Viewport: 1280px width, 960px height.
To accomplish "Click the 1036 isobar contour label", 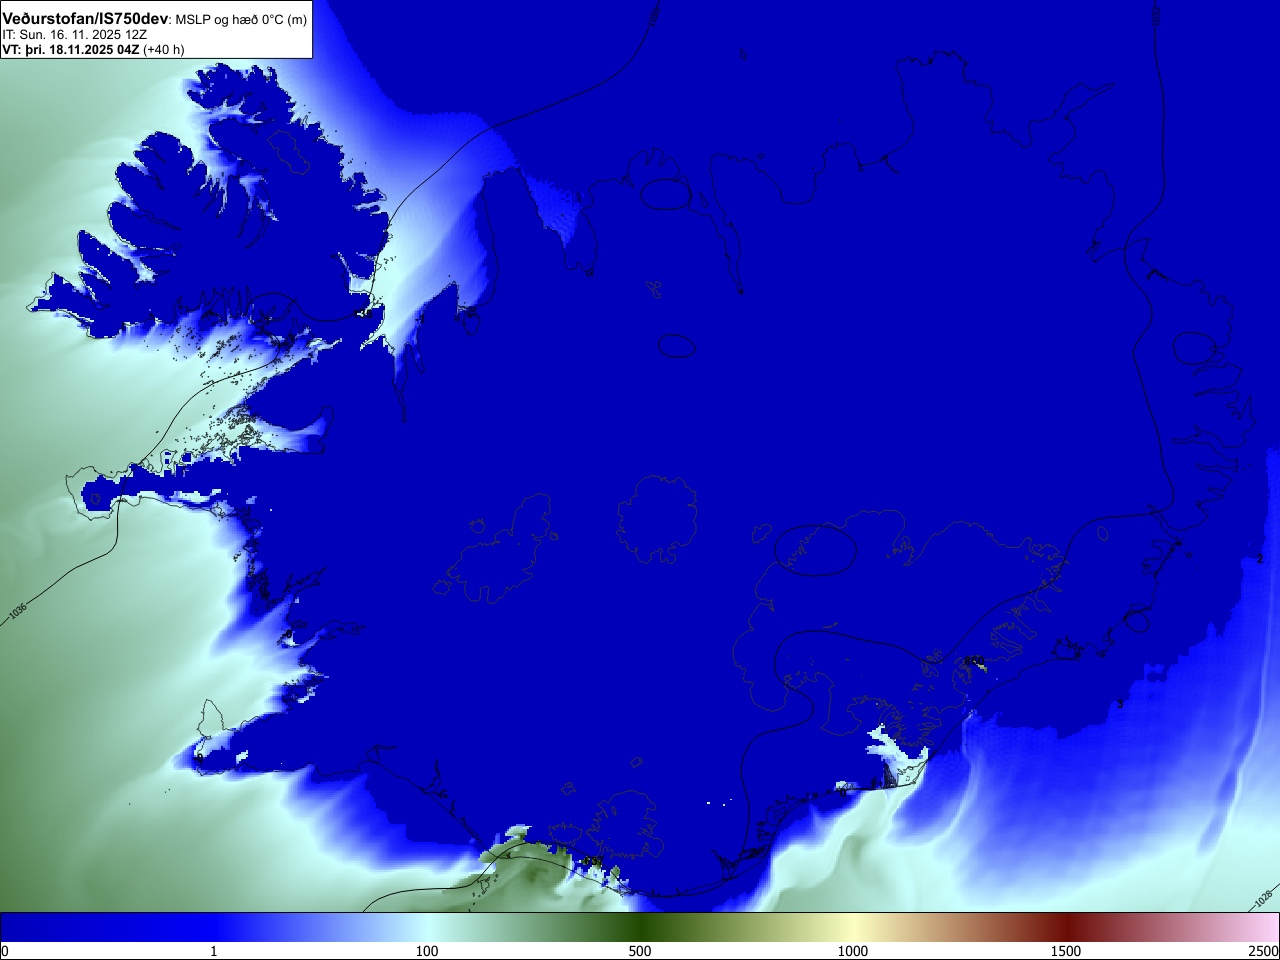I will [17, 610].
